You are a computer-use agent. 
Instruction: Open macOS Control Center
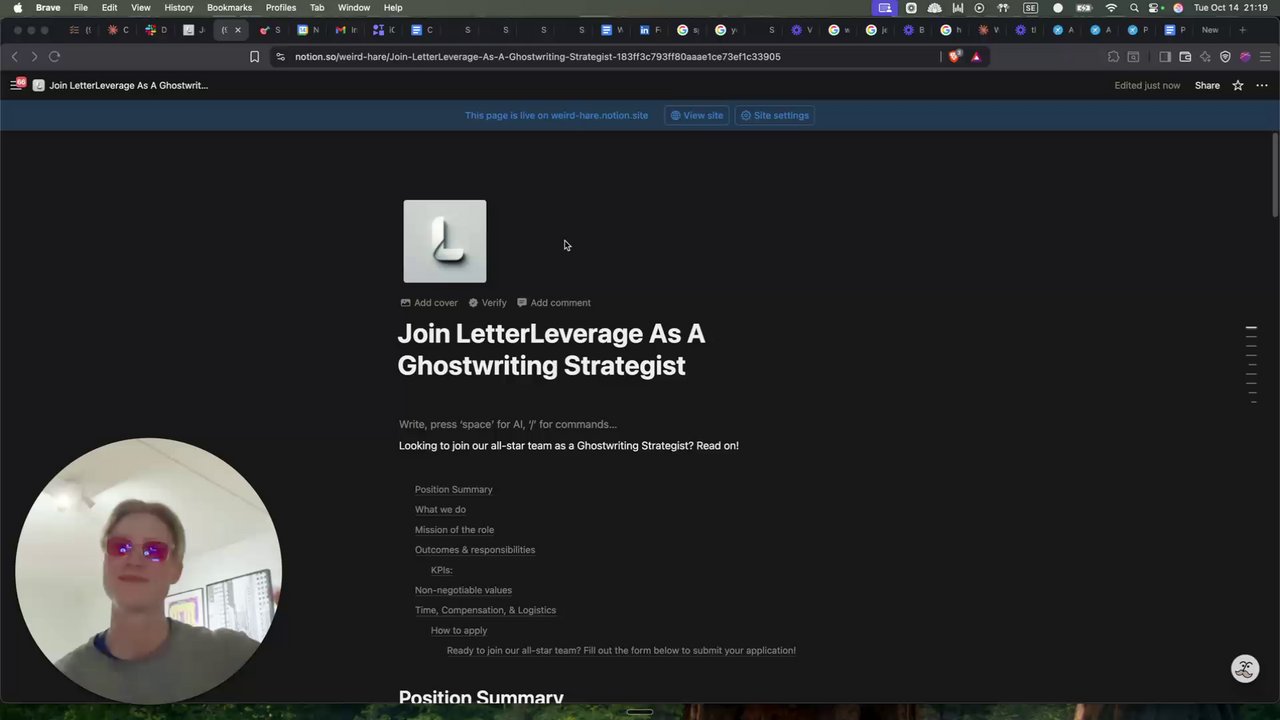point(1155,8)
